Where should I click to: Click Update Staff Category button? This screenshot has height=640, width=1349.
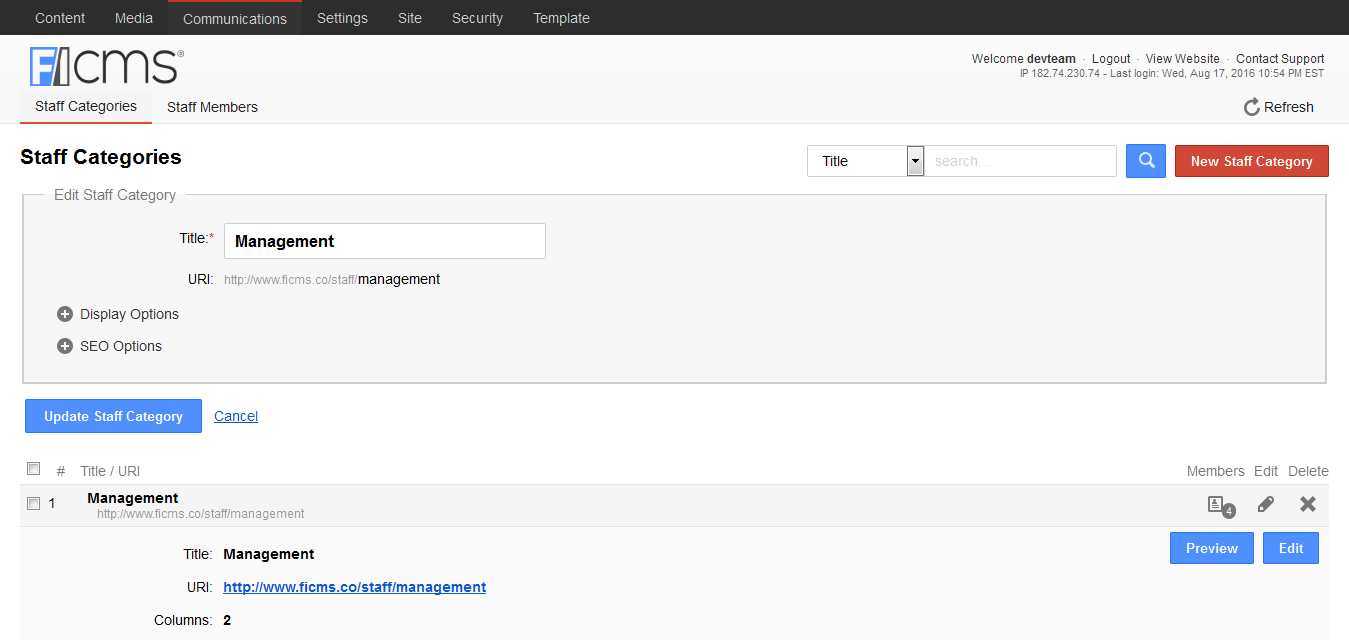click(113, 416)
